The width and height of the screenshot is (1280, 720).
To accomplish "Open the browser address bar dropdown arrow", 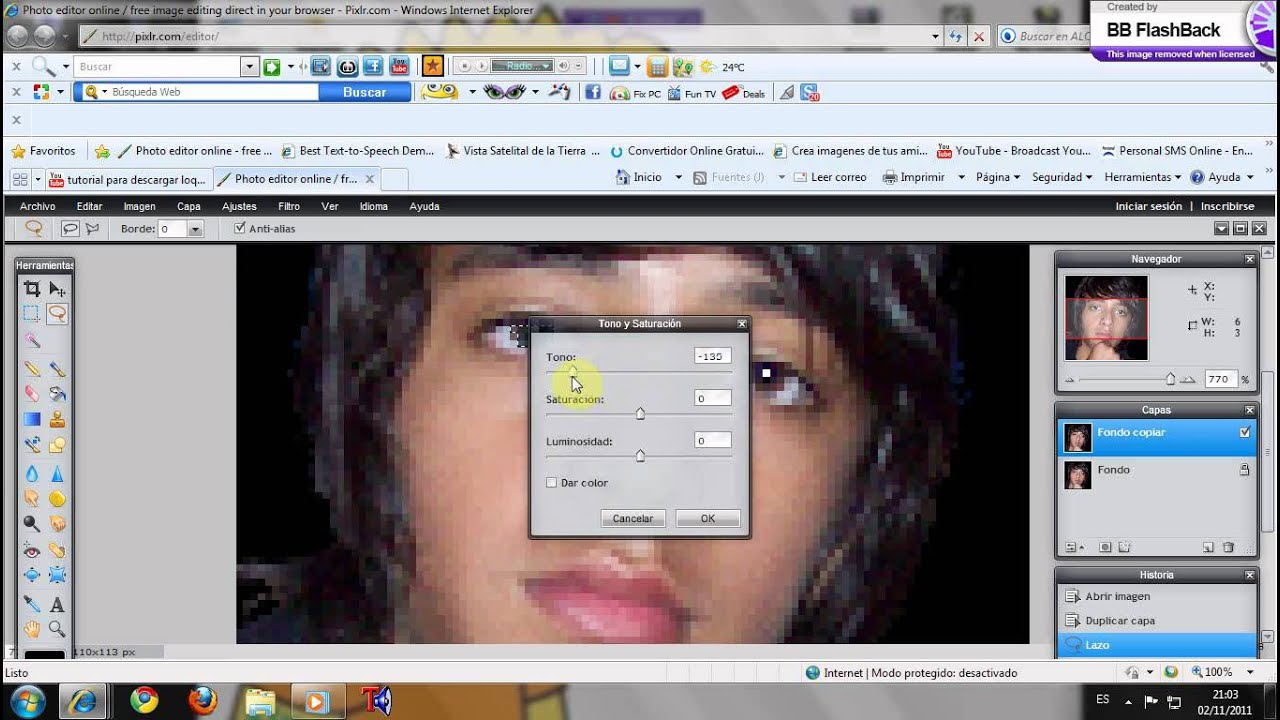I will point(935,36).
